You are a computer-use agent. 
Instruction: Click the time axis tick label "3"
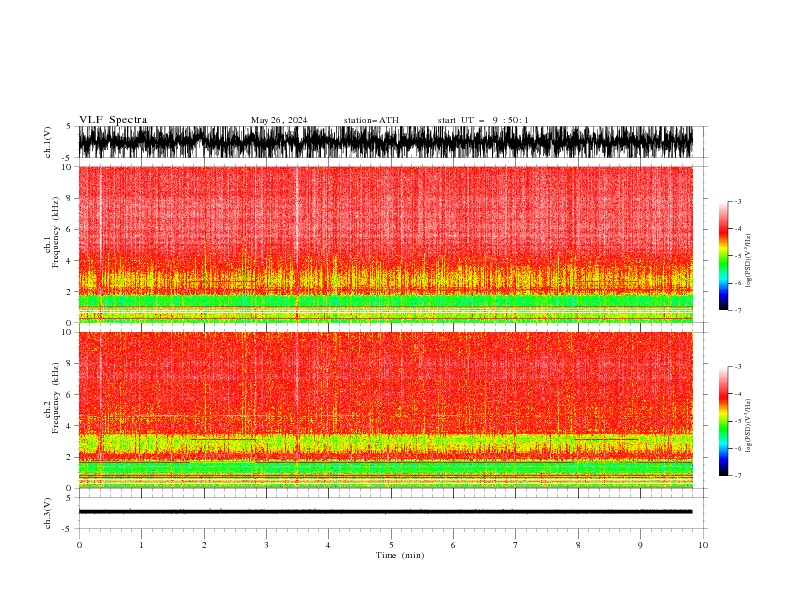266,545
